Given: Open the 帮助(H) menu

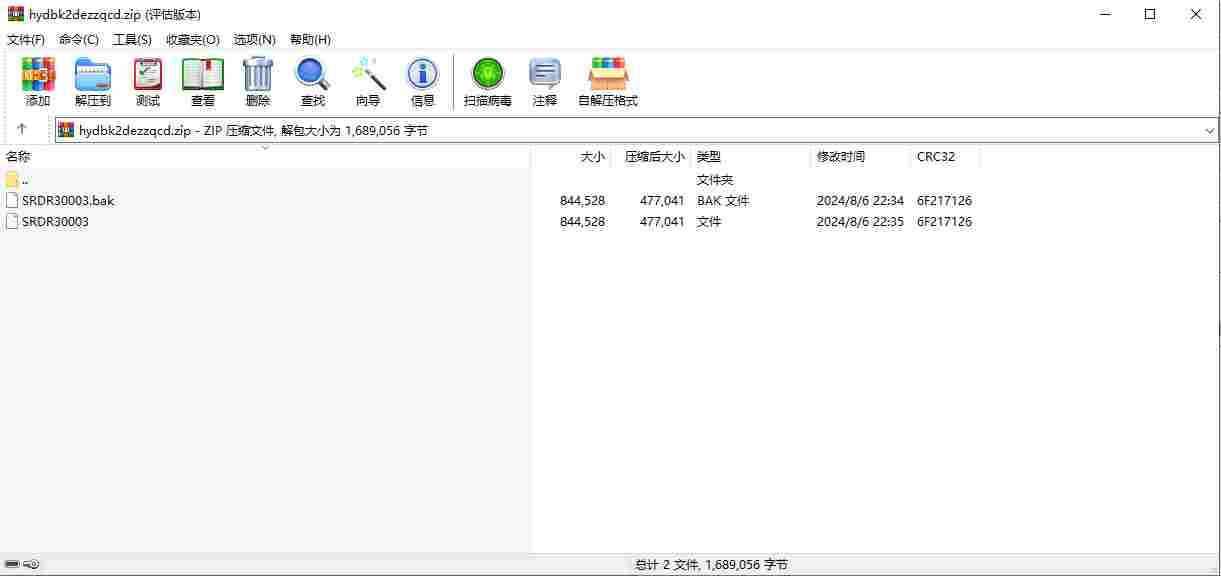Looking at the screenshot, I should (x=310, y=39).
